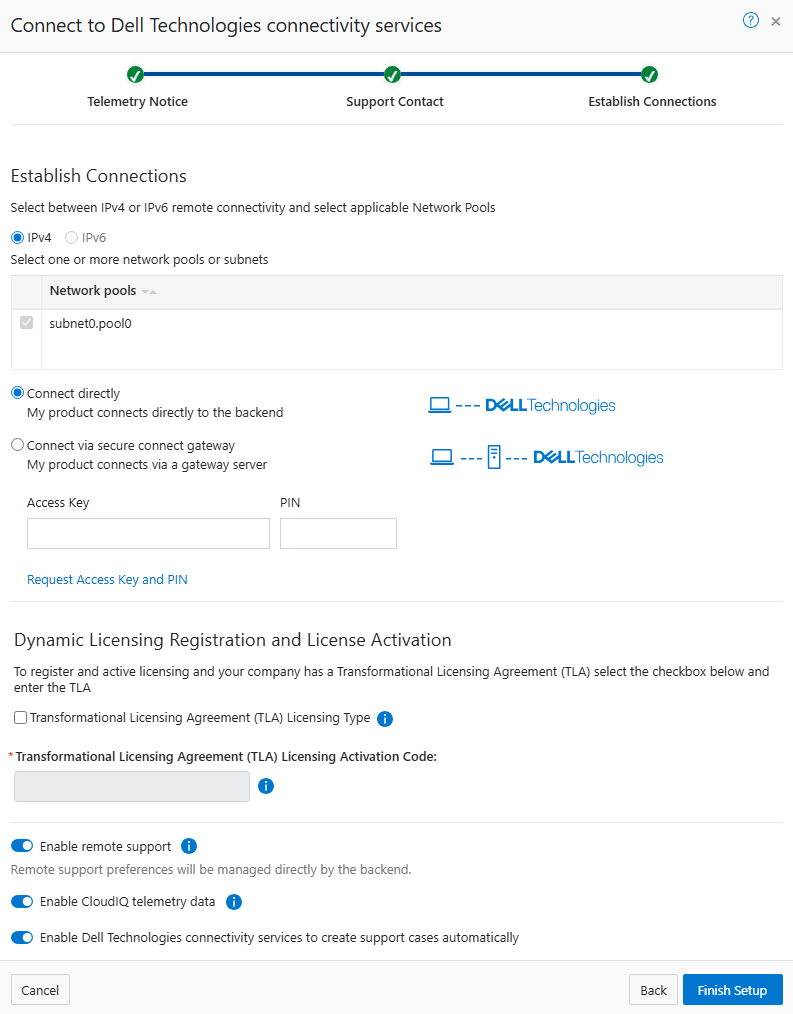
Task: Click the Support Contact step checkmark
Action: pos(392,74)
